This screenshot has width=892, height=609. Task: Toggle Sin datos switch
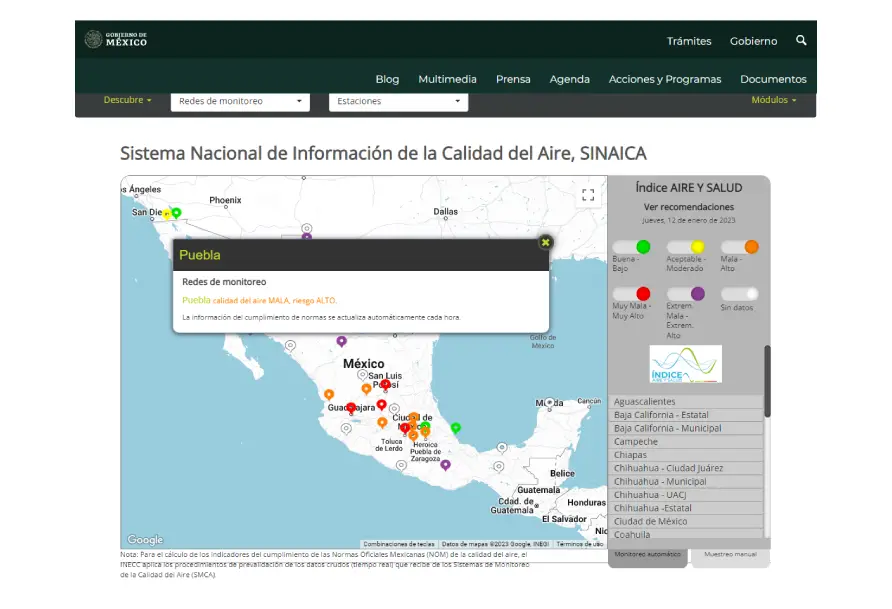(x=740, y=294)
